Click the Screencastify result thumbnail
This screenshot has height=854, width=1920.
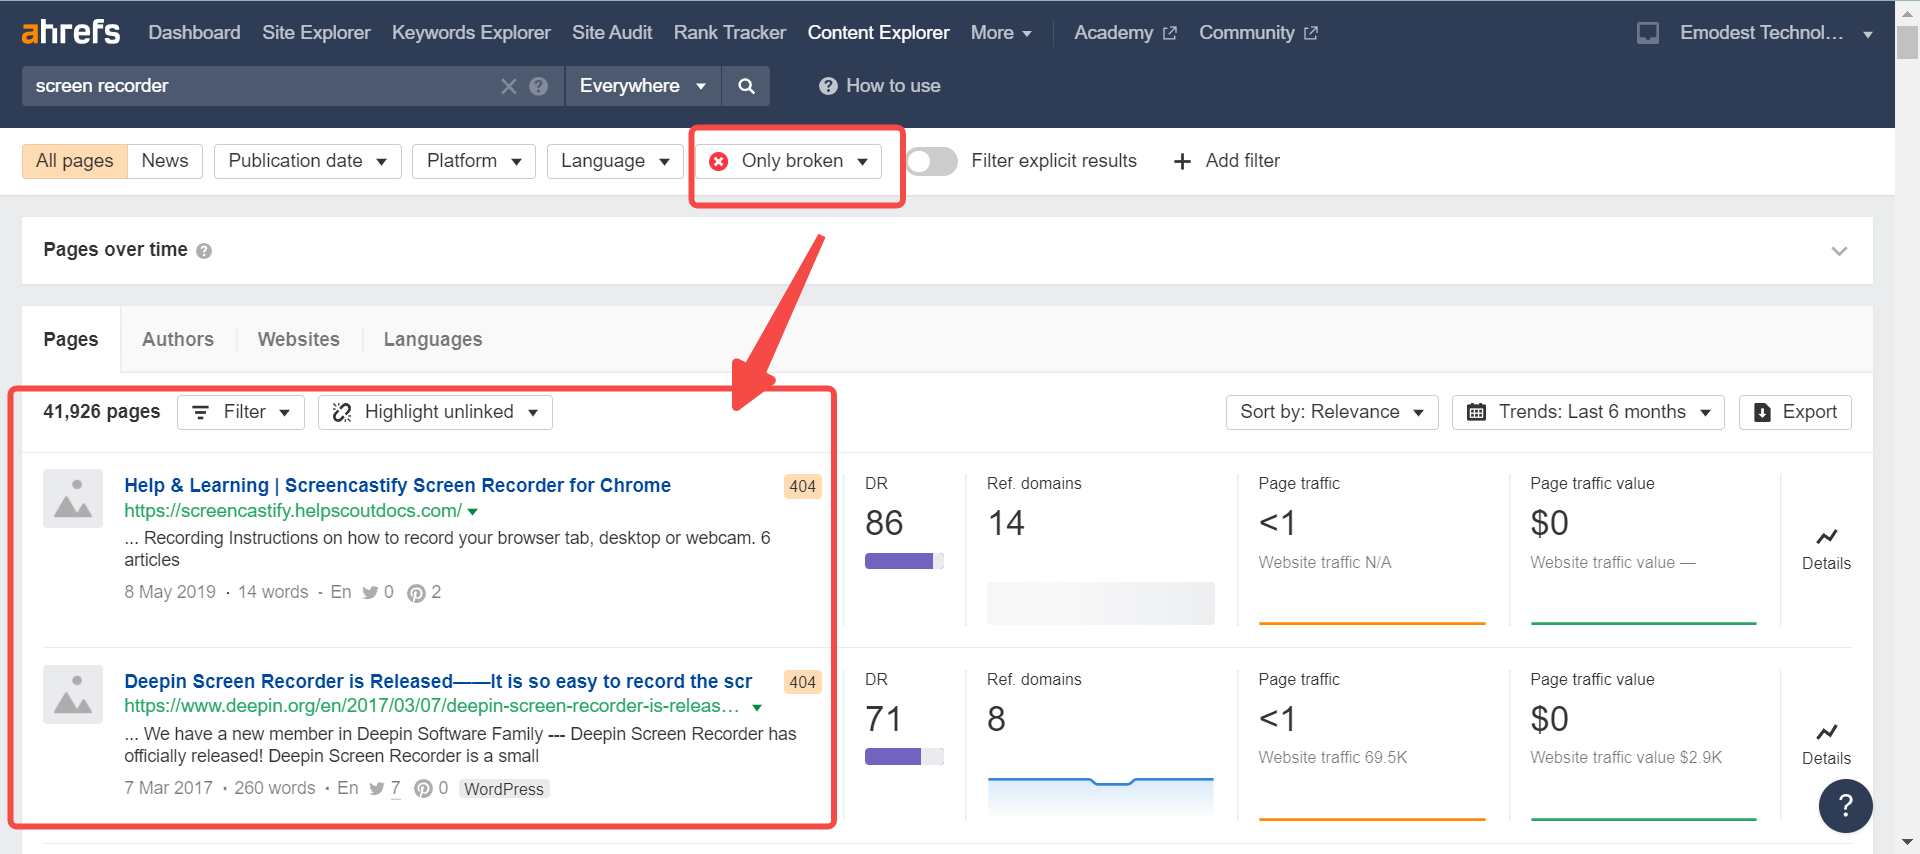(73, 498)
